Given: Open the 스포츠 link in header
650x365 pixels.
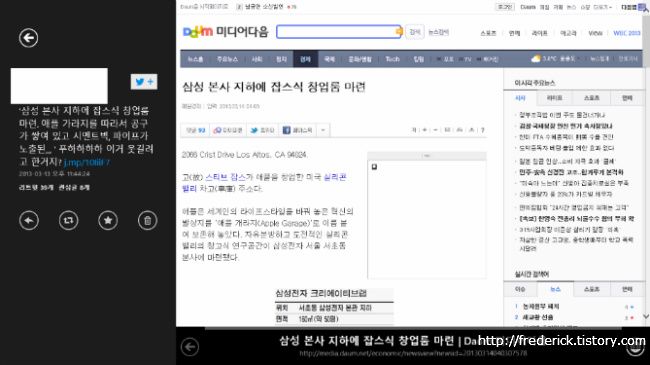Looking at the screenshot, I should click(x=488, y=33).
